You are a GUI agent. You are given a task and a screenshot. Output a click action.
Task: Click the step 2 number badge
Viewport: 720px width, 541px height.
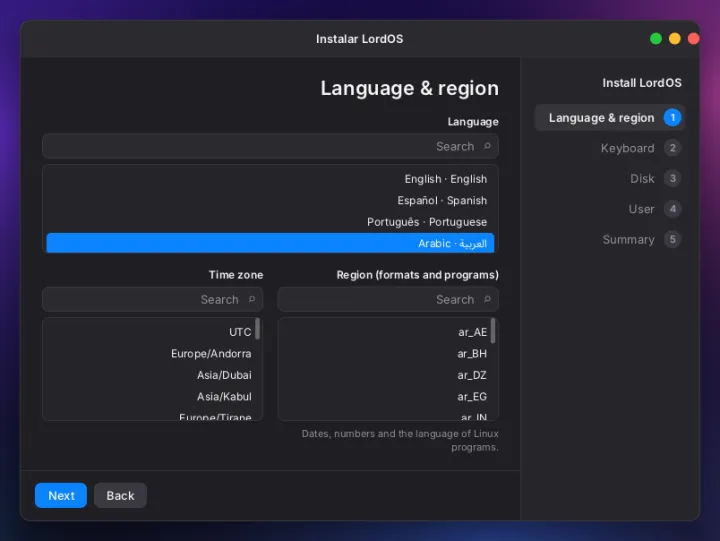pos(672,148)
